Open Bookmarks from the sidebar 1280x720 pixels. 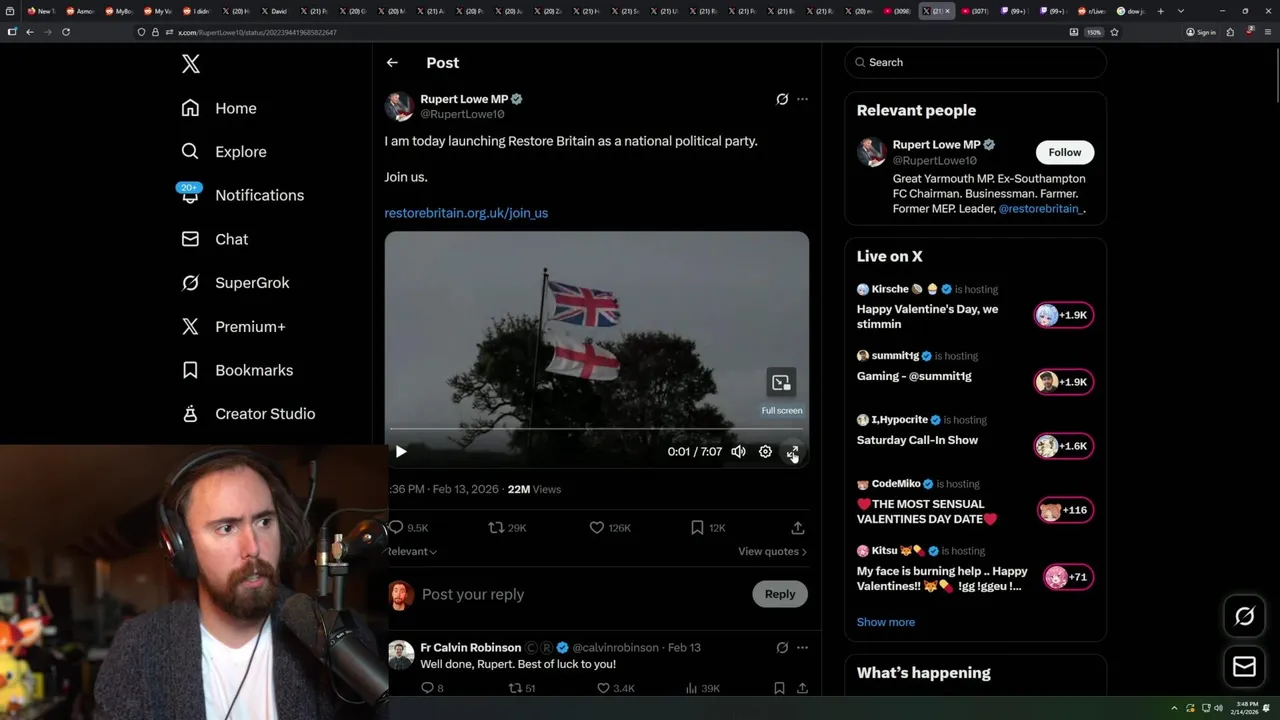click(237, 370)
